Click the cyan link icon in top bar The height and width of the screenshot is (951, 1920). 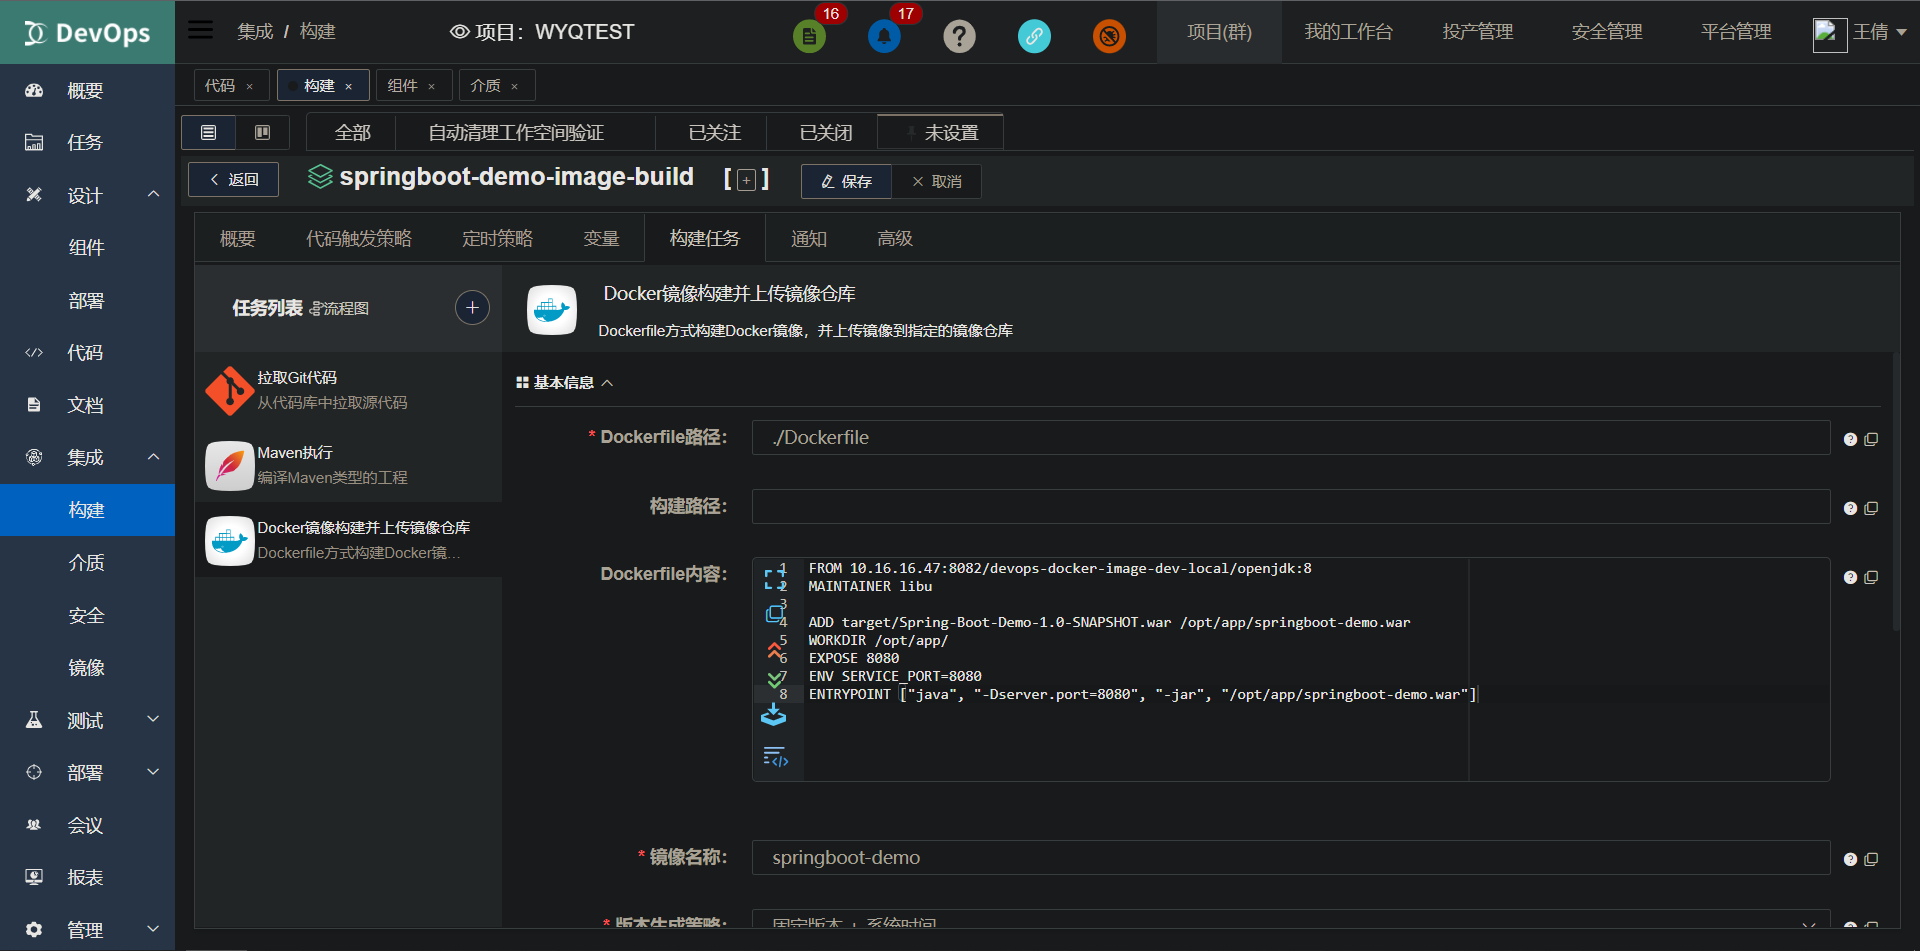pos(1034,36)
